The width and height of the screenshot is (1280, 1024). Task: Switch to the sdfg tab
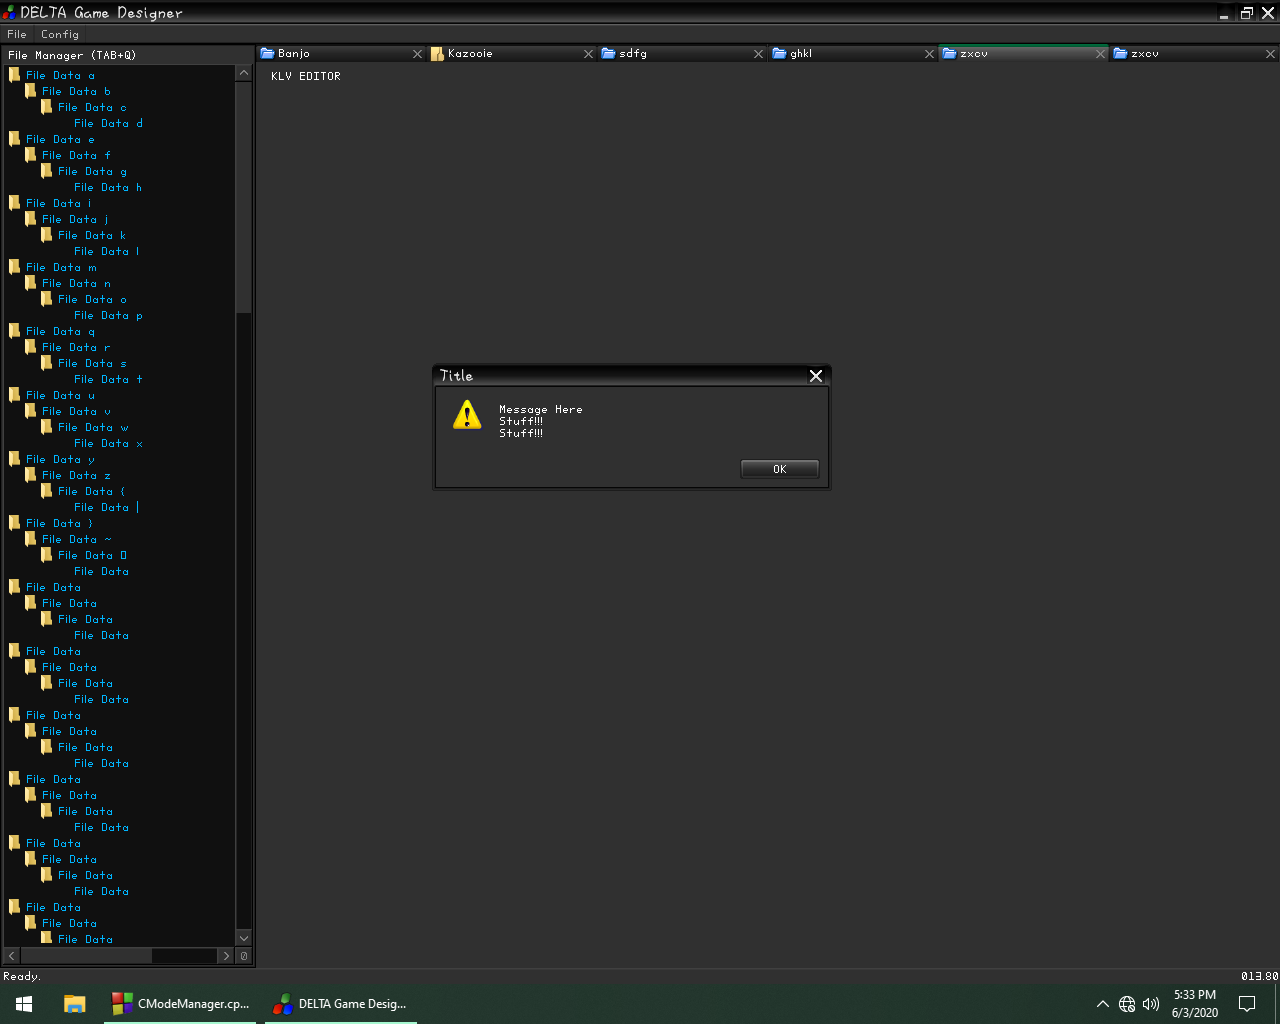pyautogui.click(x=633, y=54)
